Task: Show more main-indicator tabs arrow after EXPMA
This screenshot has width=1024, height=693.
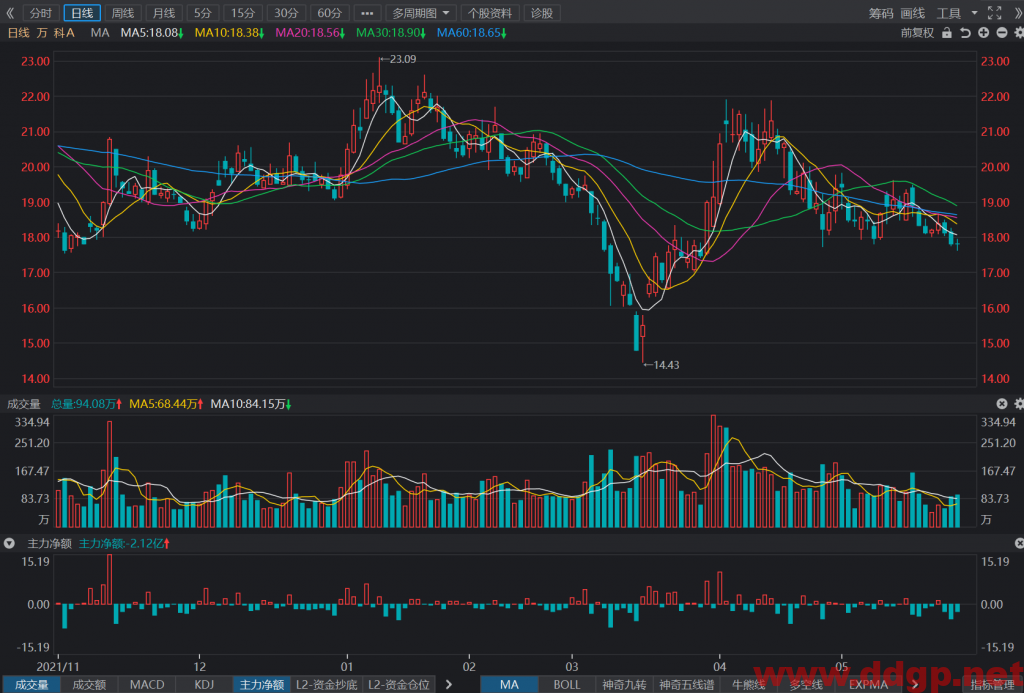Action: coord(915,685)
